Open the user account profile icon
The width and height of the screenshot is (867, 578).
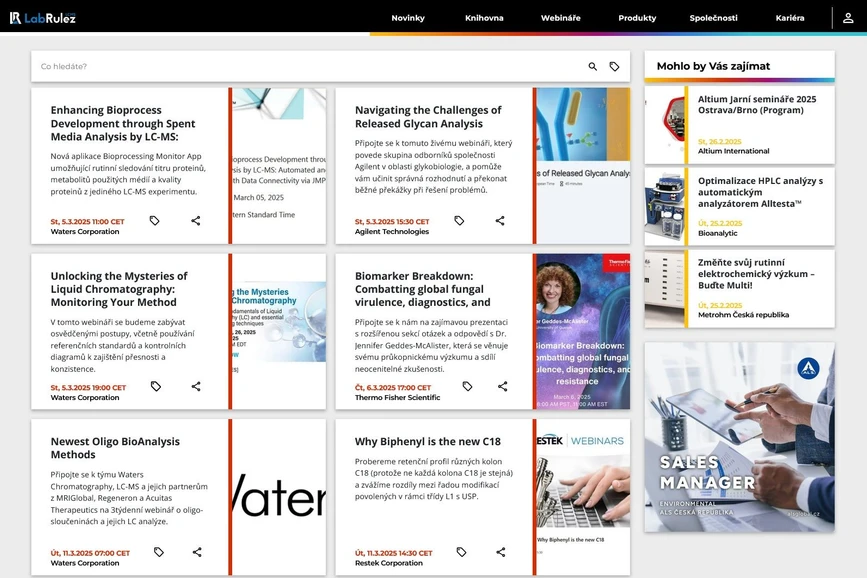[848, 18]
